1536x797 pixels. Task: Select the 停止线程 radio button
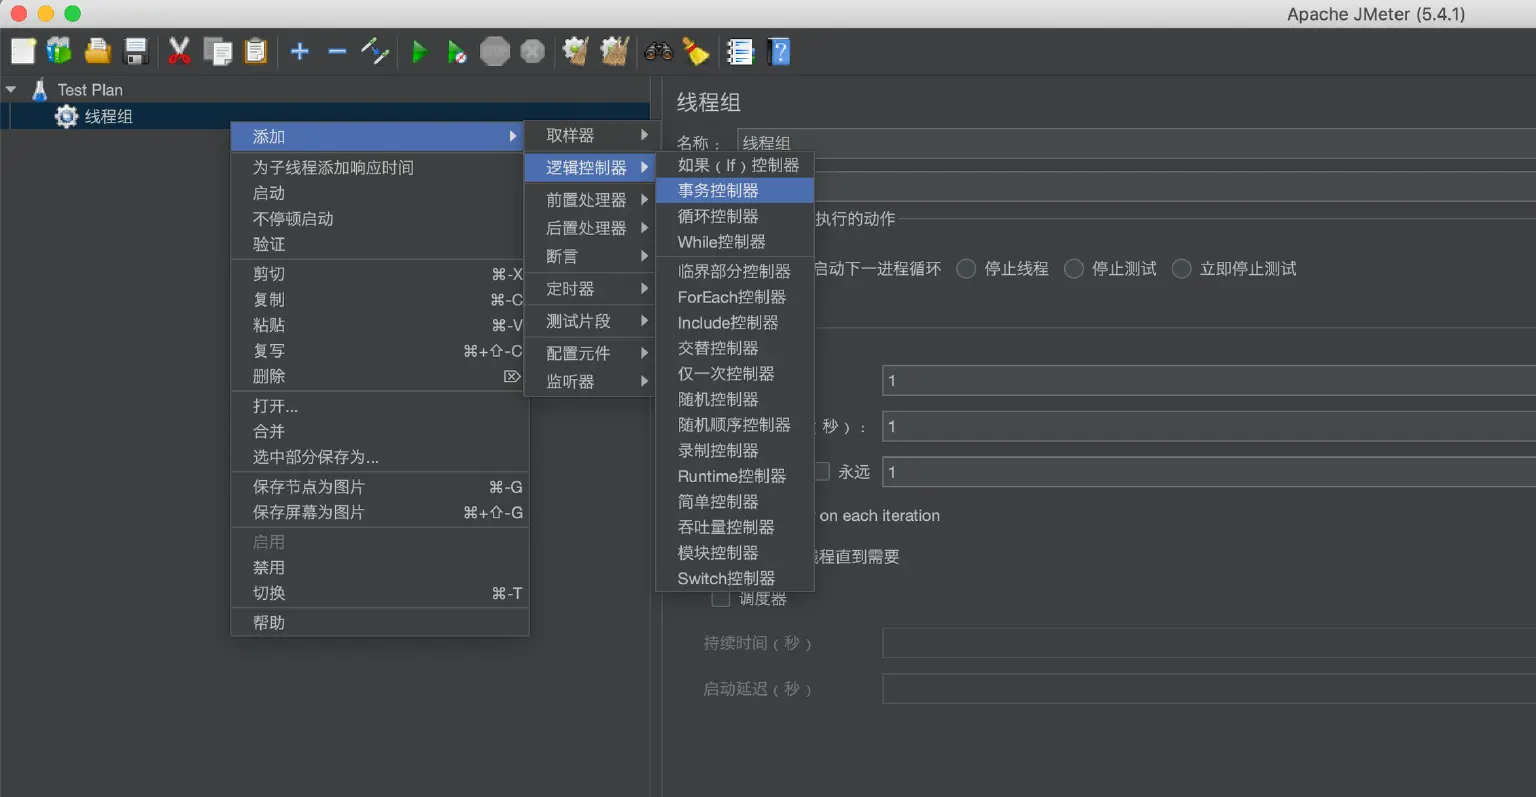click(x=966, y=268)
